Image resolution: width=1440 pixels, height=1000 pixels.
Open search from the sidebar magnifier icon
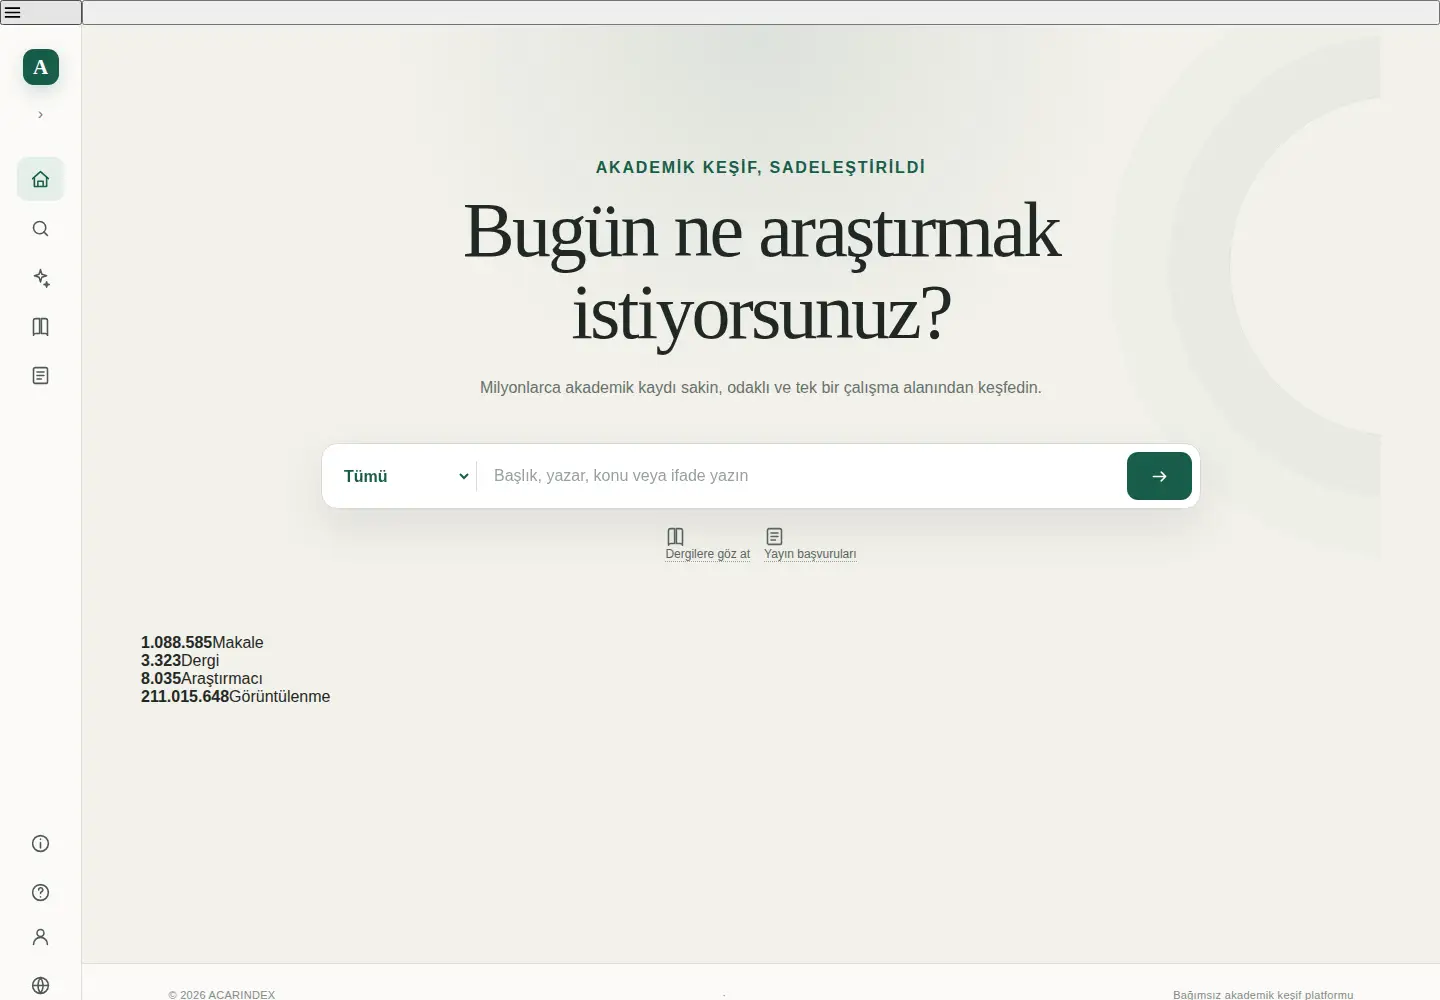click(x=41, y=228)
